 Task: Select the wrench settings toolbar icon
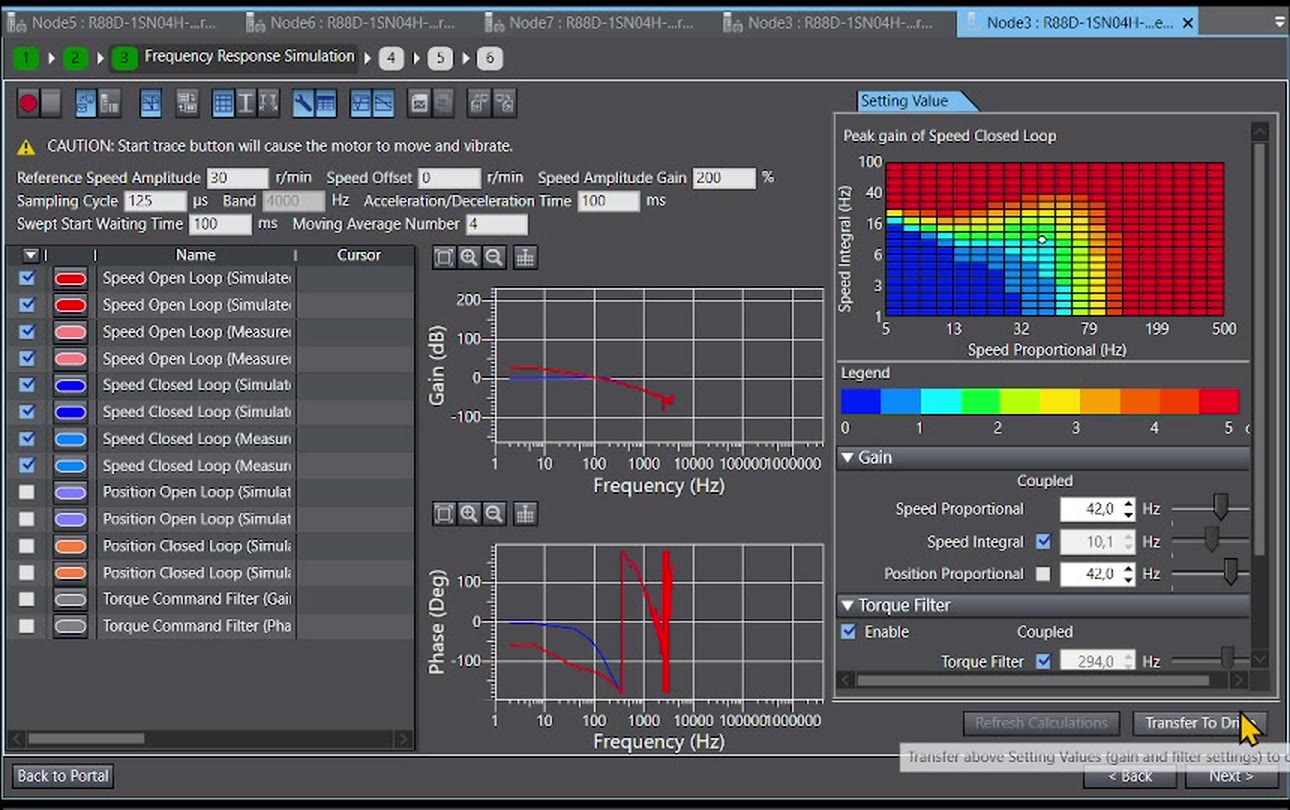[303, 102]
